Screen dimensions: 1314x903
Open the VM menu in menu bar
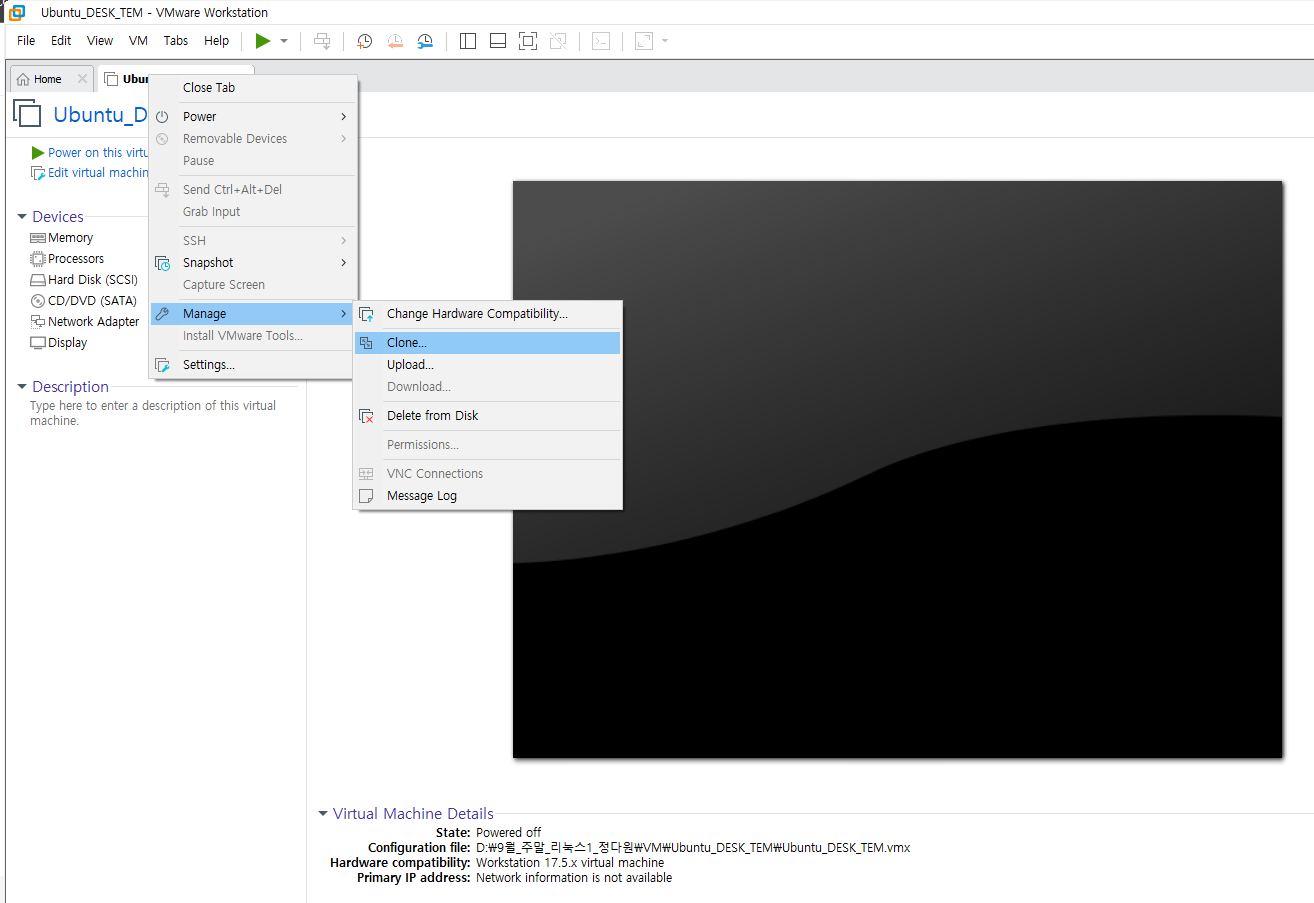(138, 41)
